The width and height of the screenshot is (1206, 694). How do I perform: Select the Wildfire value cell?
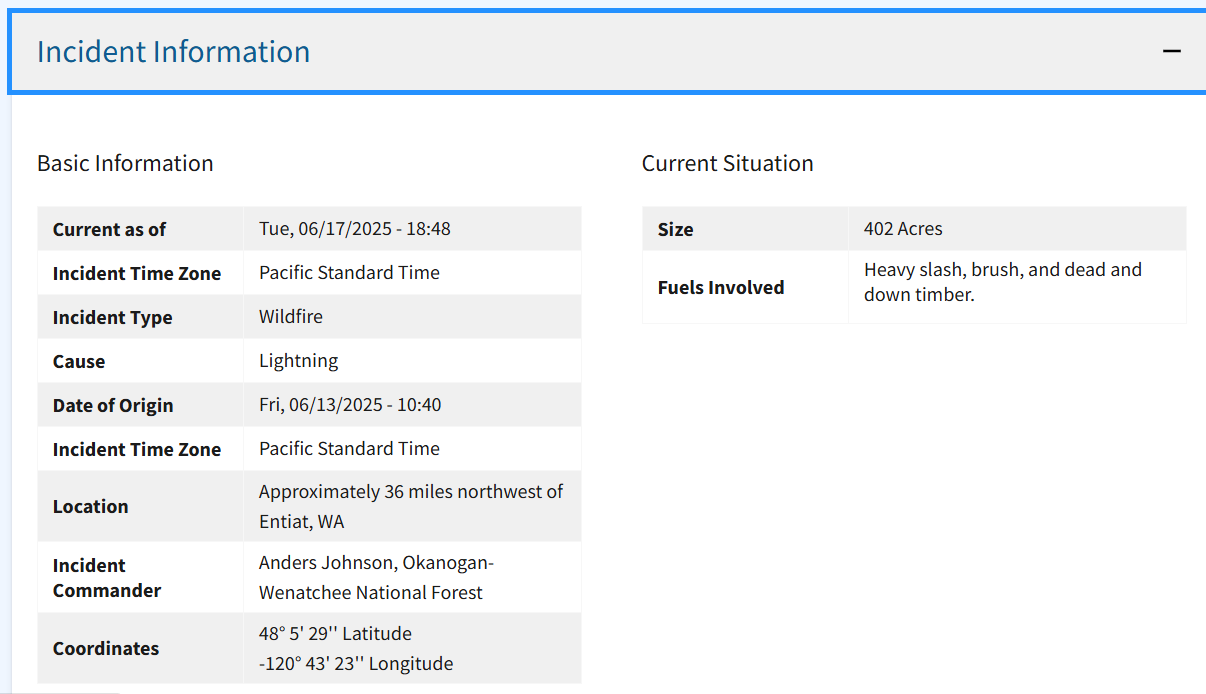tap(291, 317)
